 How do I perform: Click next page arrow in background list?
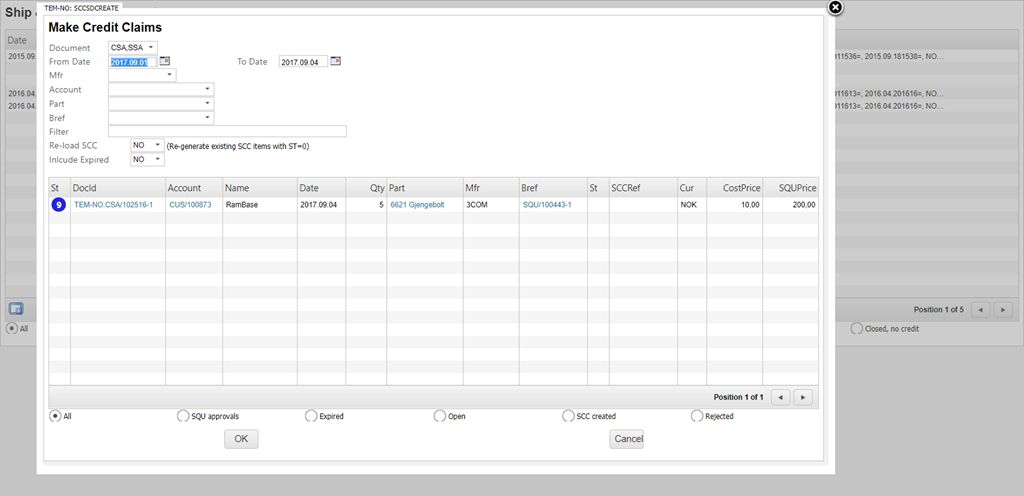[1003, 310]
